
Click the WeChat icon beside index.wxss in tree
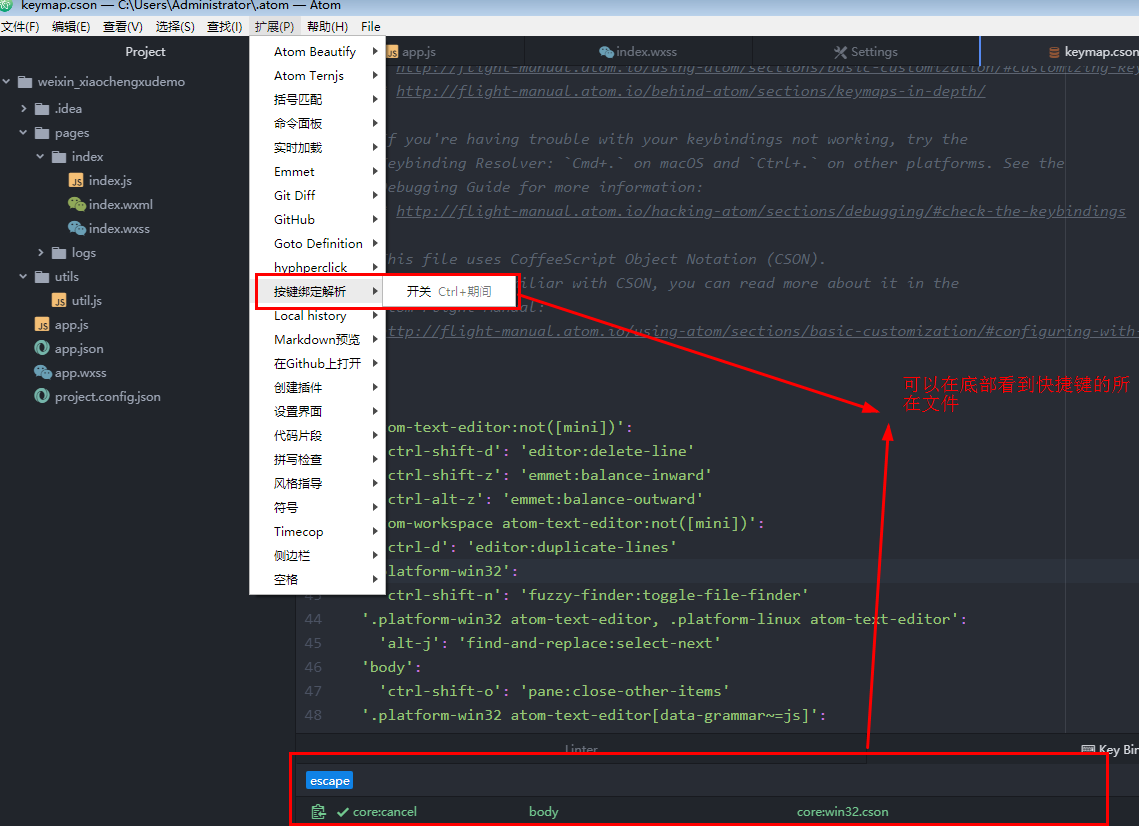coord(76,228)
